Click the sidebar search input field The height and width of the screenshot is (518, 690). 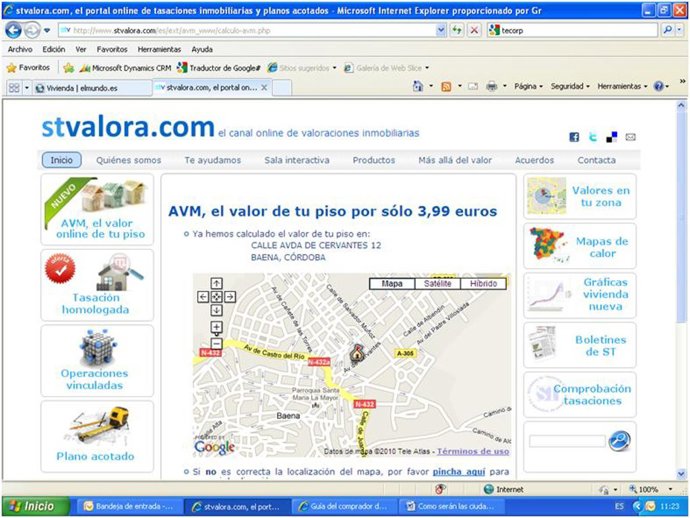pyautogui.click(x=567, y=441)
